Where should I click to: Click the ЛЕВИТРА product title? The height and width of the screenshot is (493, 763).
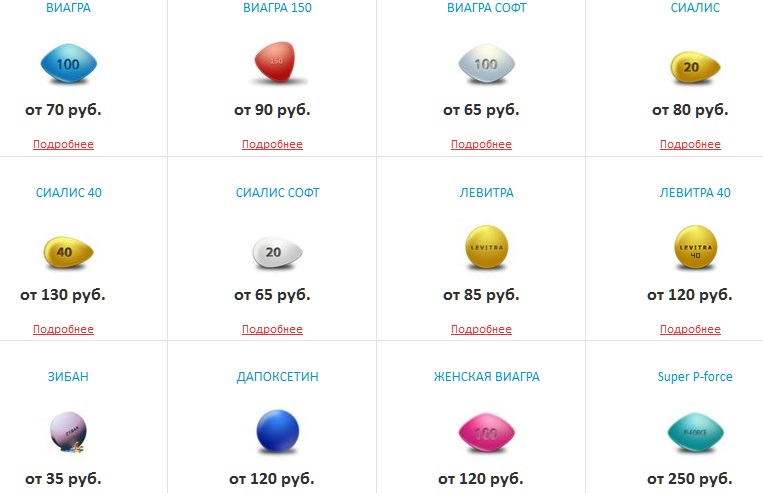tap(487, 193)
